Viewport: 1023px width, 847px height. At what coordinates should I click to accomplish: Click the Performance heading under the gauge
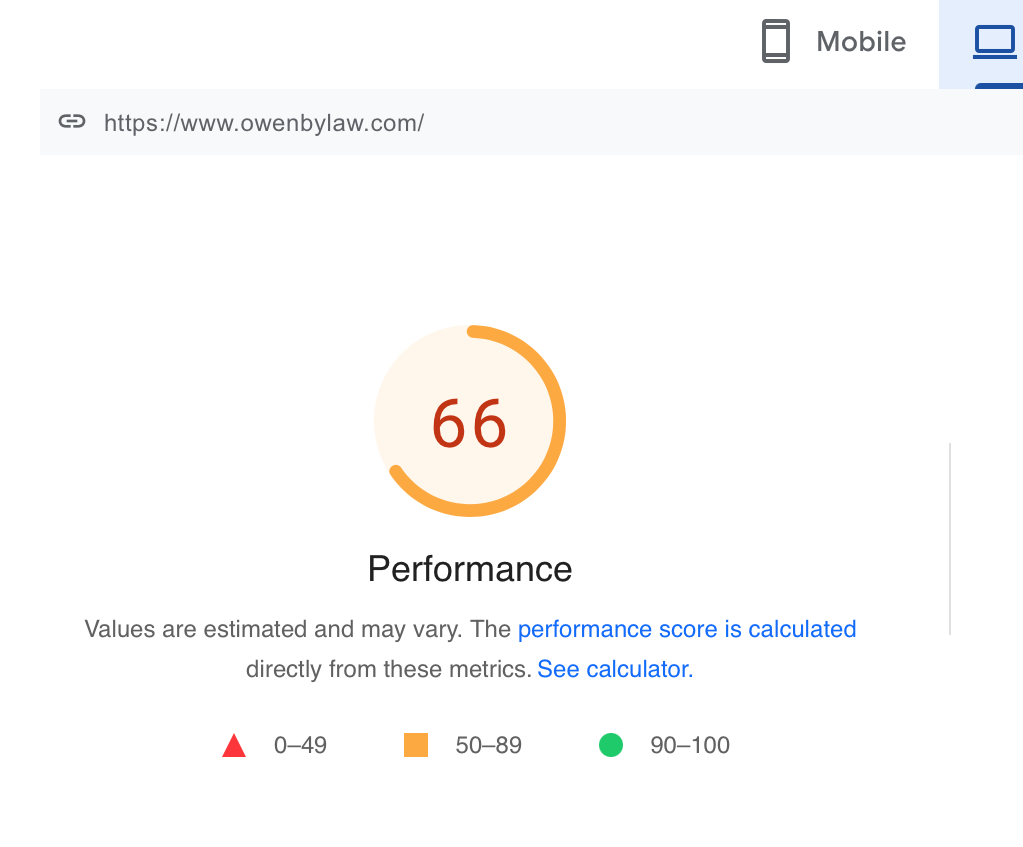[x=470, y=569]
